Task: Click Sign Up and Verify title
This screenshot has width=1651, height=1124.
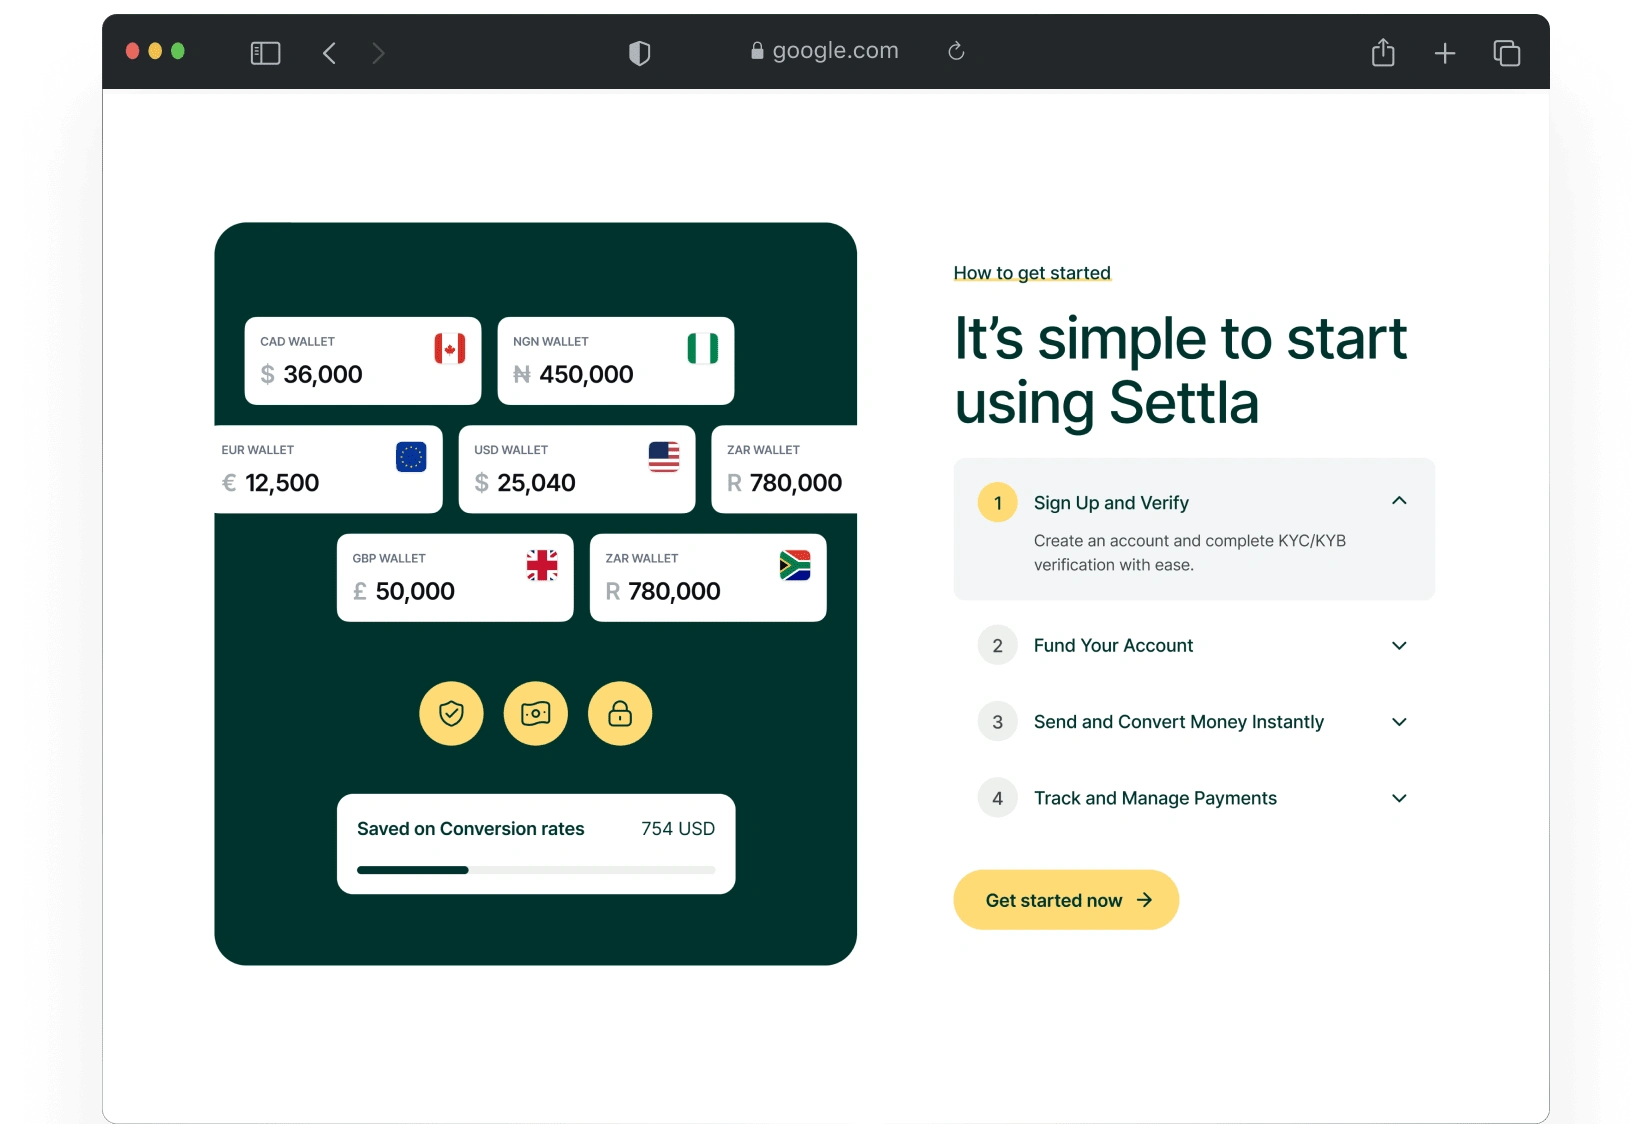Action: click(1111, 503)
